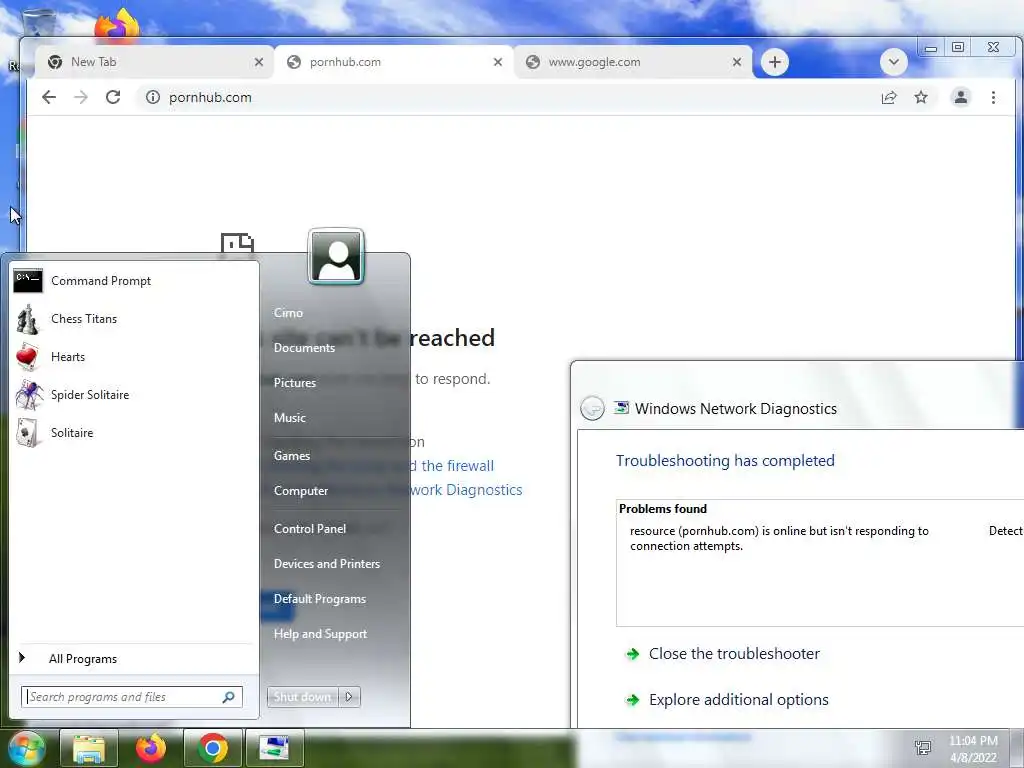Open Default Programs
1024x768 pixels.
click(319, 599)
